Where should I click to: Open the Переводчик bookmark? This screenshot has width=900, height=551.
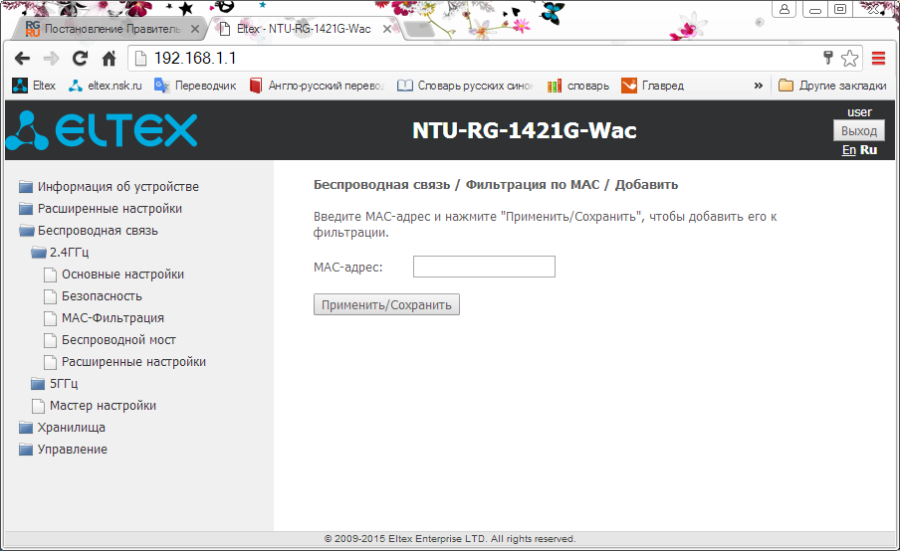click(195, 86)
